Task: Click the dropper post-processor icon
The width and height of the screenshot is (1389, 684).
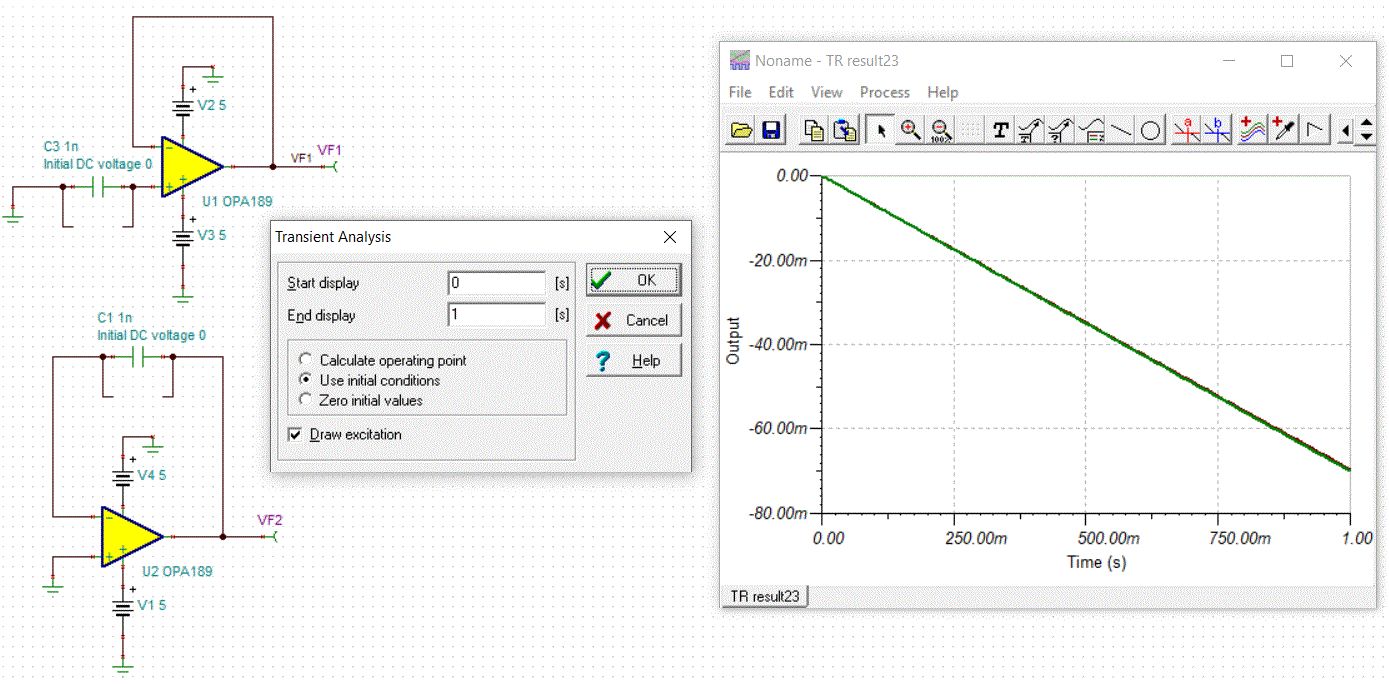Action: [x=1283, y=130]
